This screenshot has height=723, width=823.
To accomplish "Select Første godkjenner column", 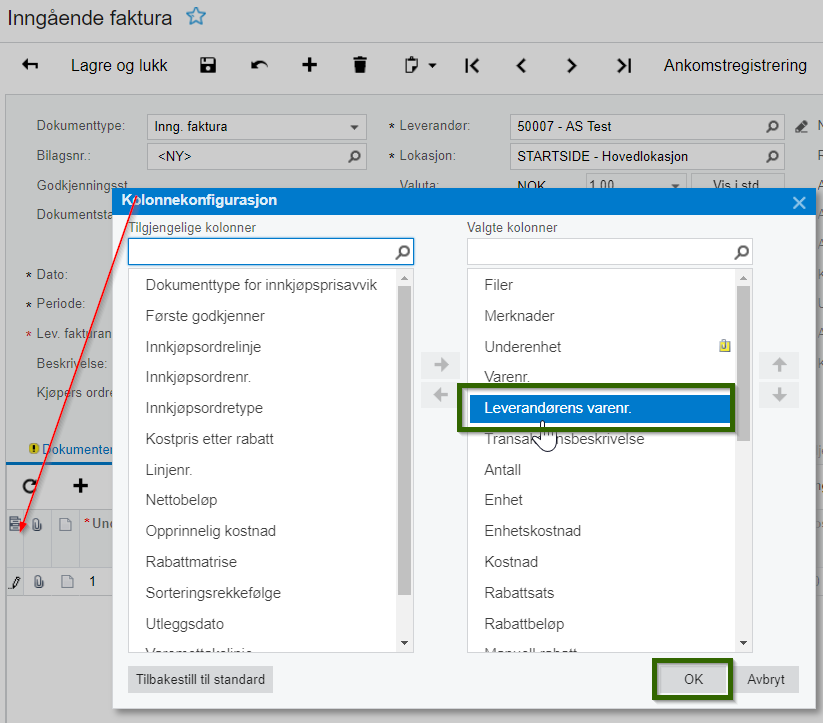I will point(205,316).
